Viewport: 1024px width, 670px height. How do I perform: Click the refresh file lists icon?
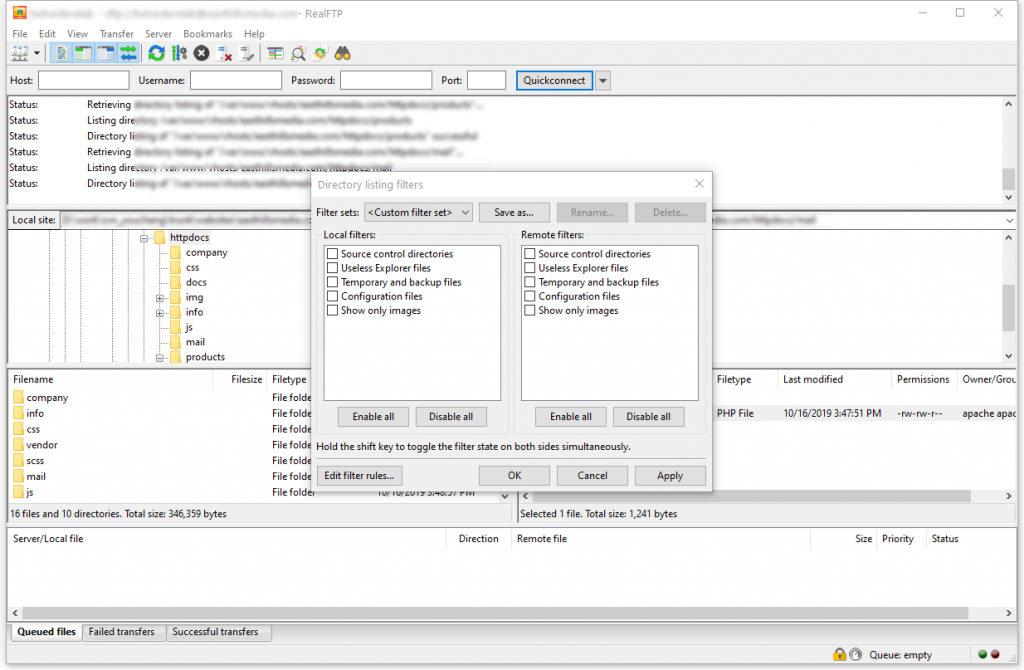[156, 54]
